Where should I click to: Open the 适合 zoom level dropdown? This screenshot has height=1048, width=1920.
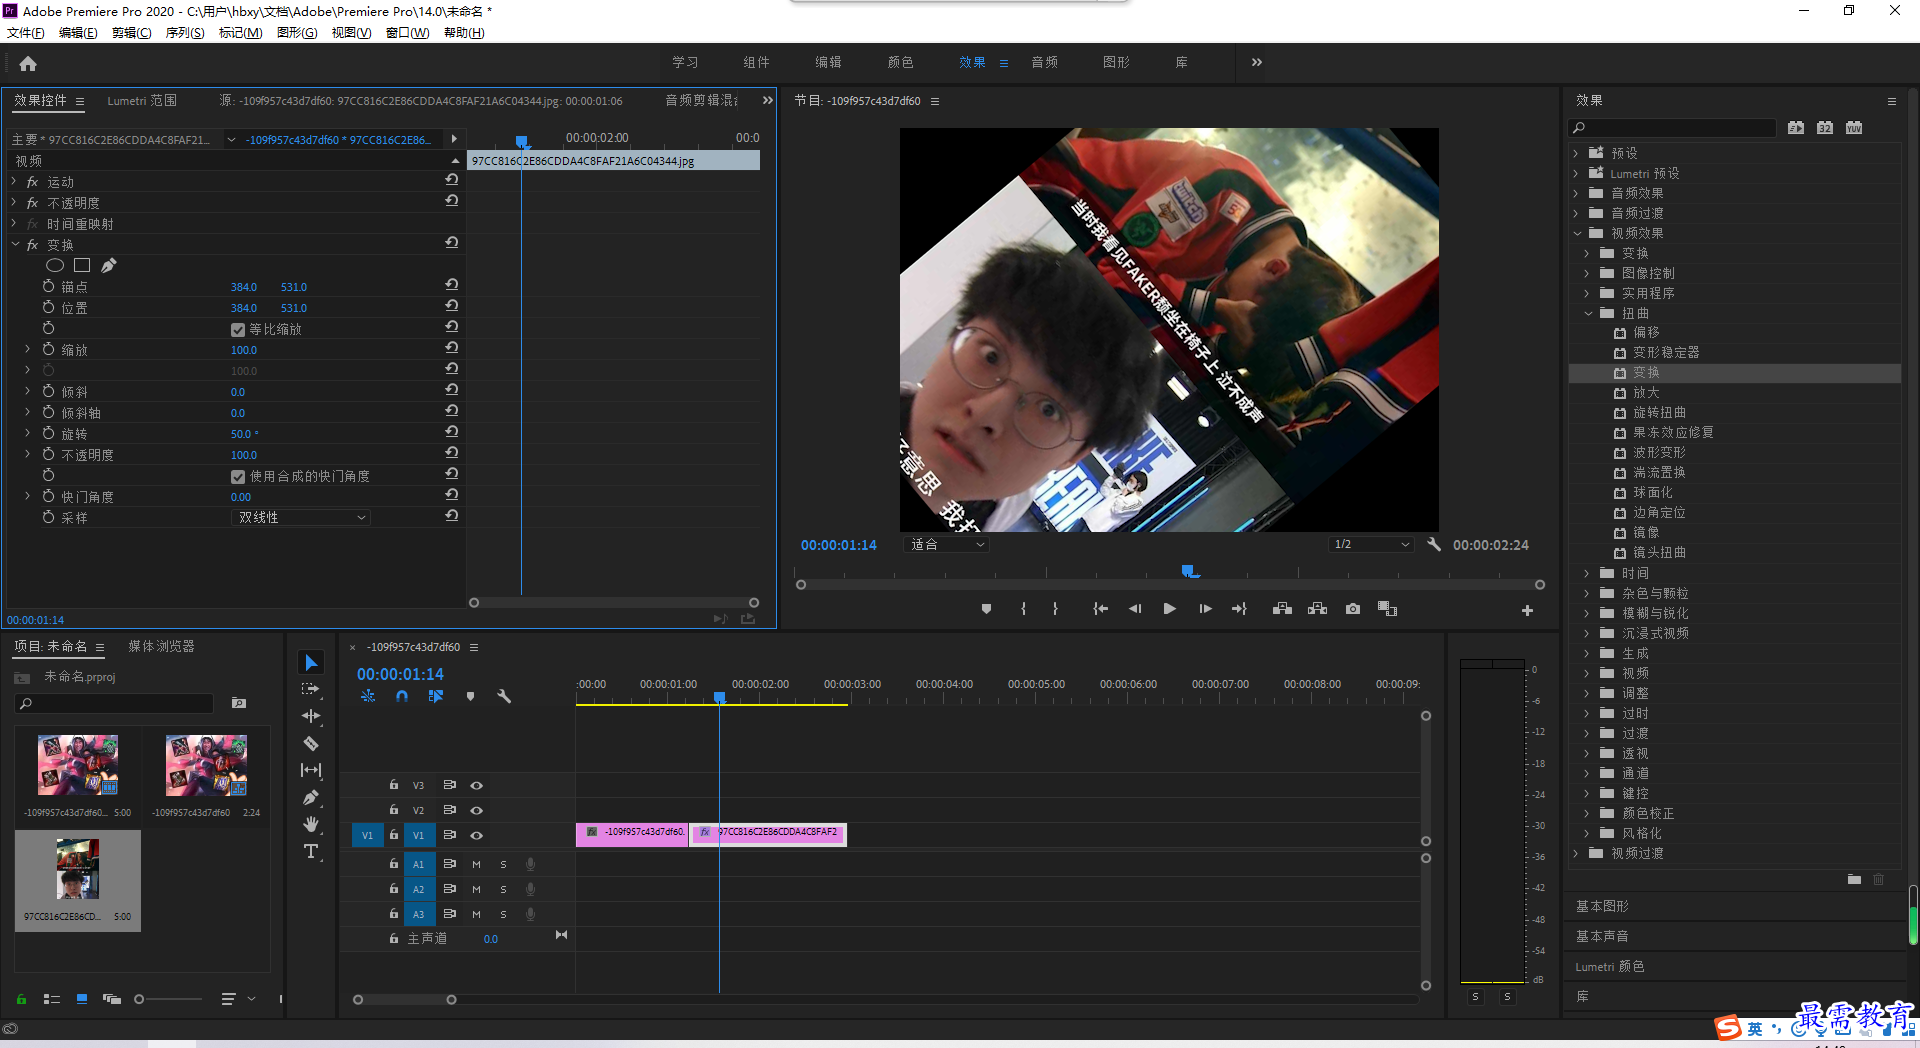[946, 544]
